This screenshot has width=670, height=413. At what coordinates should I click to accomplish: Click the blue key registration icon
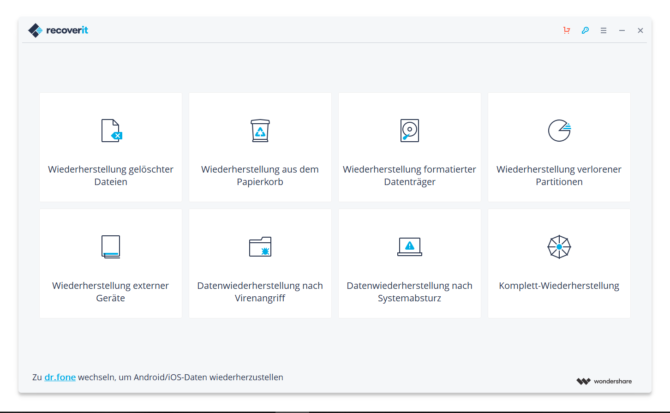585,30
